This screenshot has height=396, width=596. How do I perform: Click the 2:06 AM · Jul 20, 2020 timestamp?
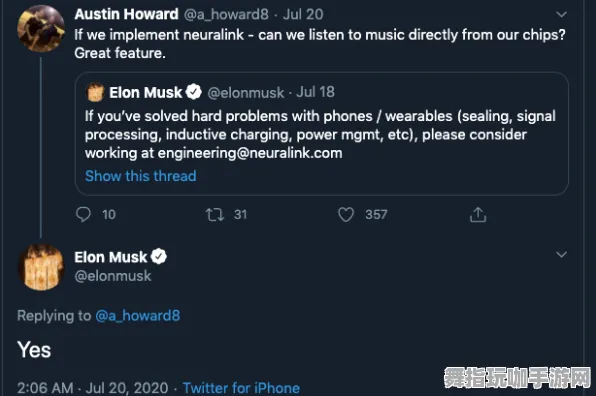92,388
